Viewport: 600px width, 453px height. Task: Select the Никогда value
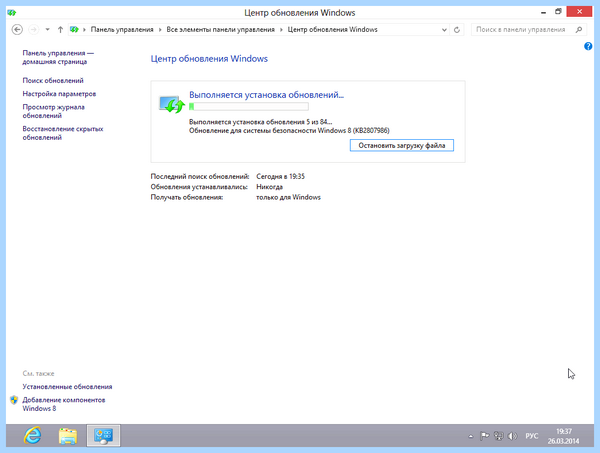[269, 187]
